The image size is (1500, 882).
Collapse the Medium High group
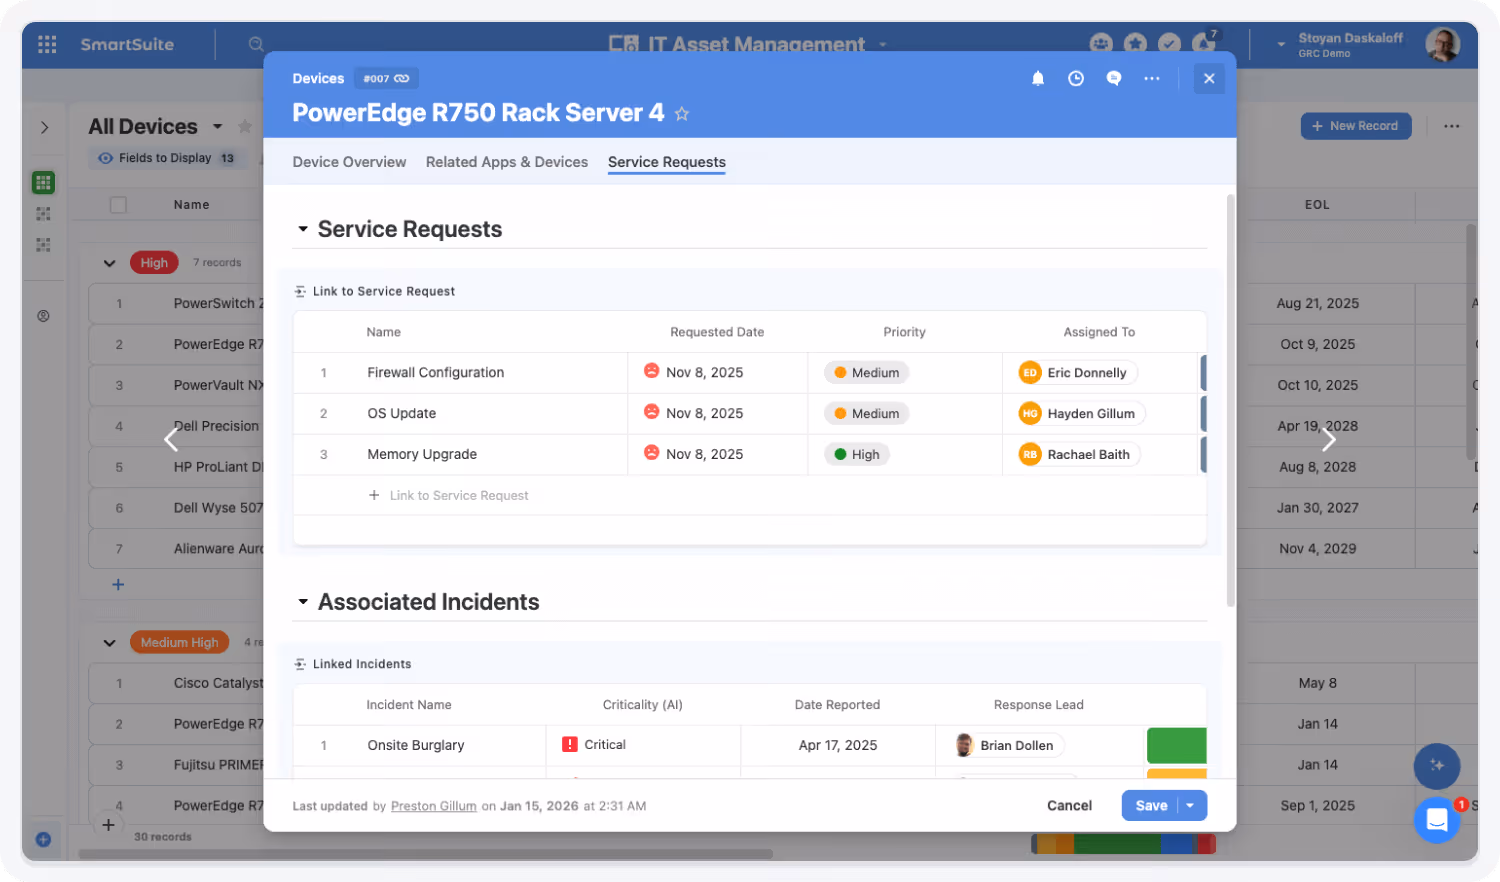tap(110, 643)
